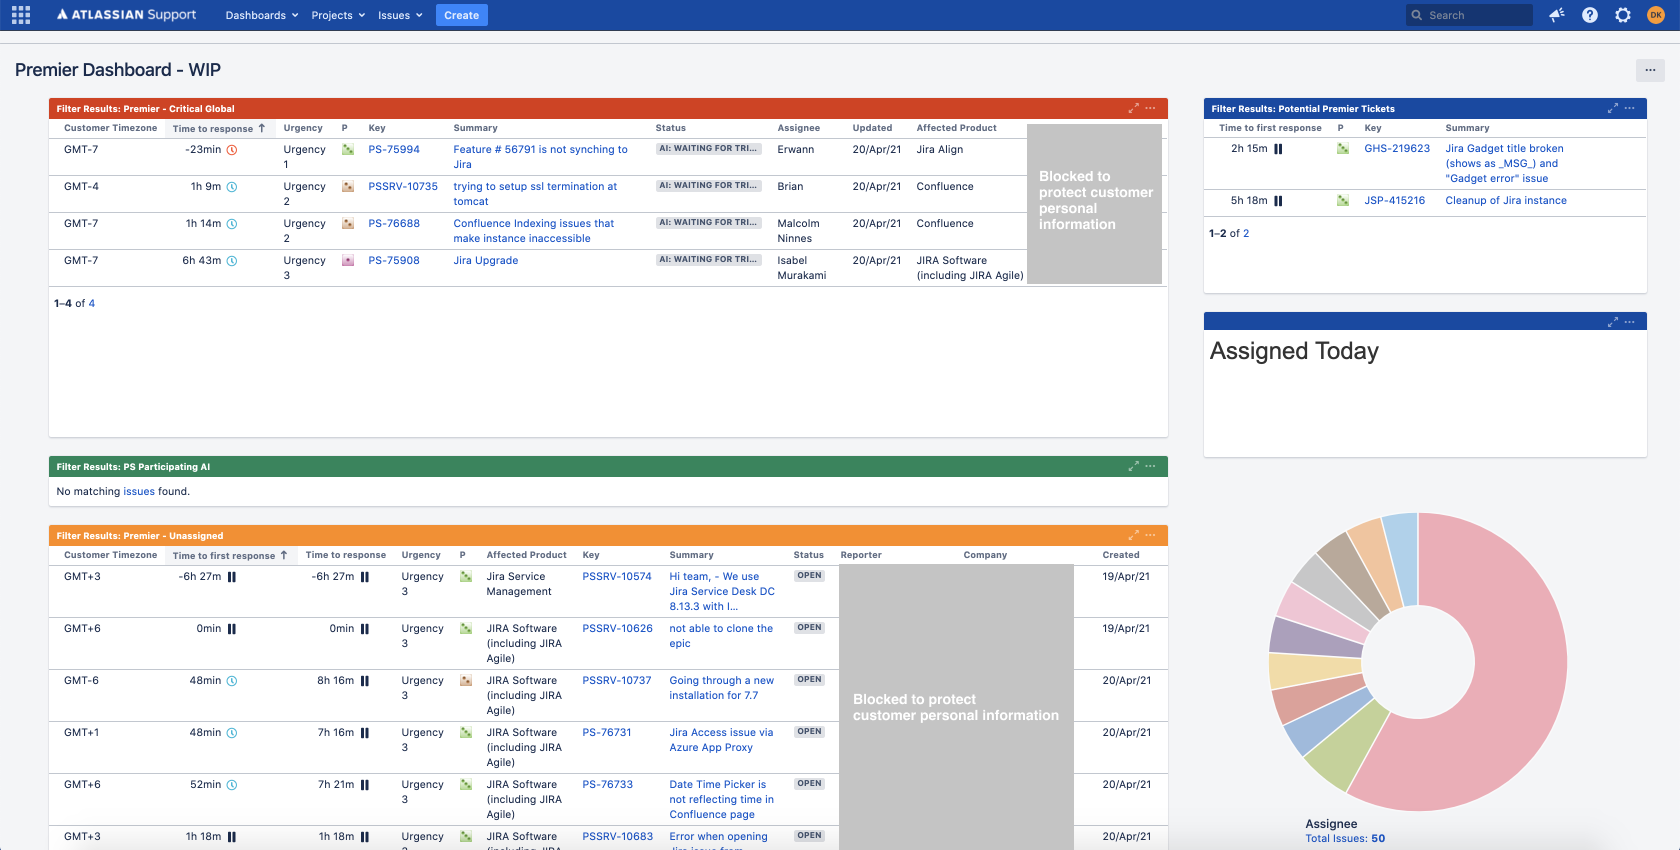Expand the Issues menu
The width and height of the screenshot is (1680, 850).
(x=400, y=15)
